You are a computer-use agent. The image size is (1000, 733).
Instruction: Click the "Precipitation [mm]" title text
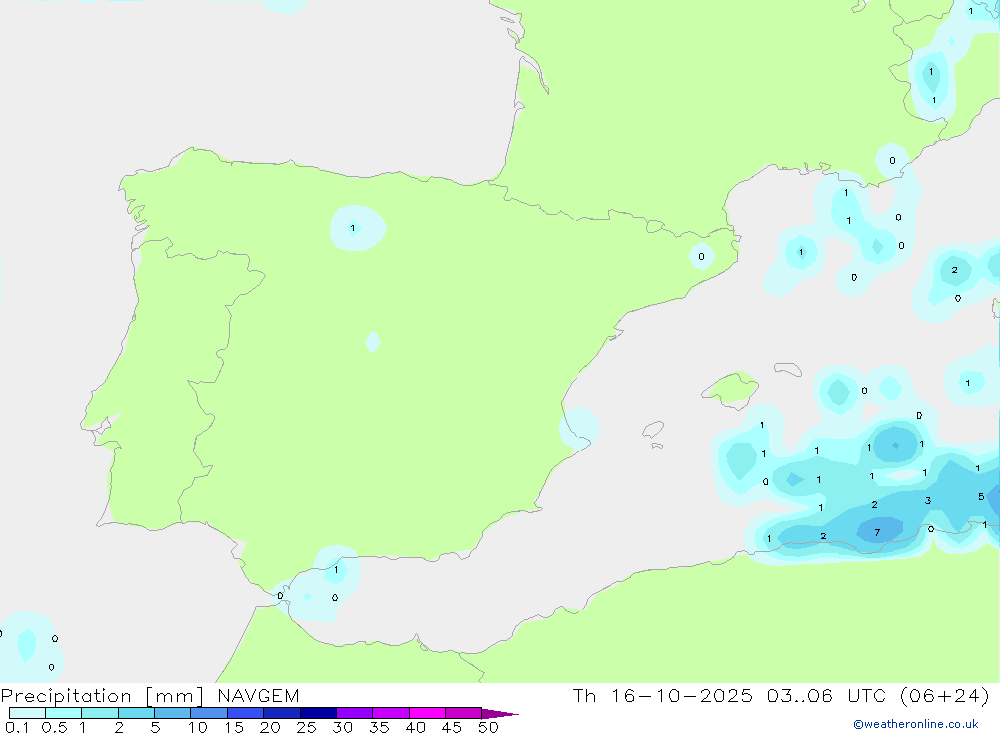[x=102, y=696]
